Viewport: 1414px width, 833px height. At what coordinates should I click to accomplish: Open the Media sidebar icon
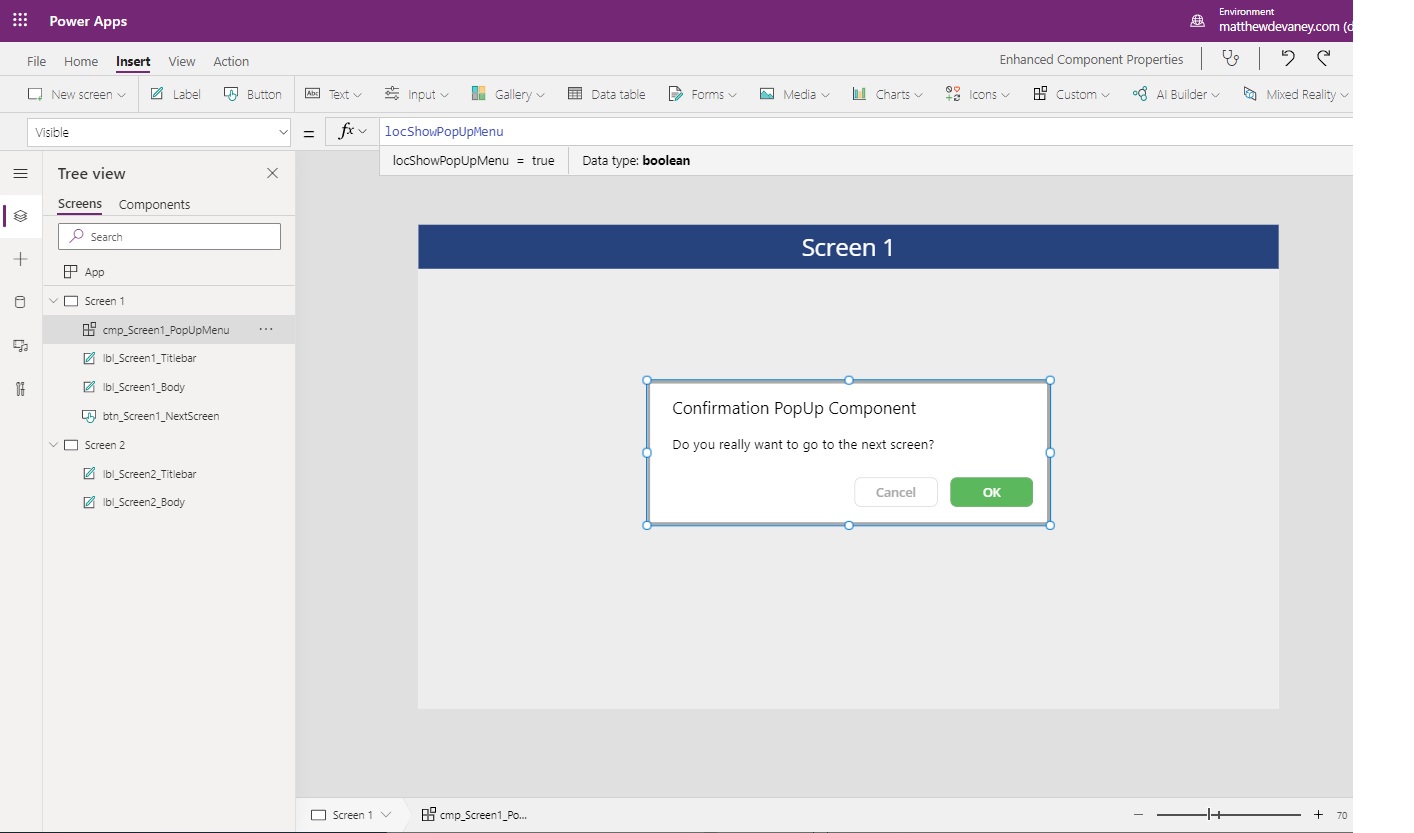(20, 346)
